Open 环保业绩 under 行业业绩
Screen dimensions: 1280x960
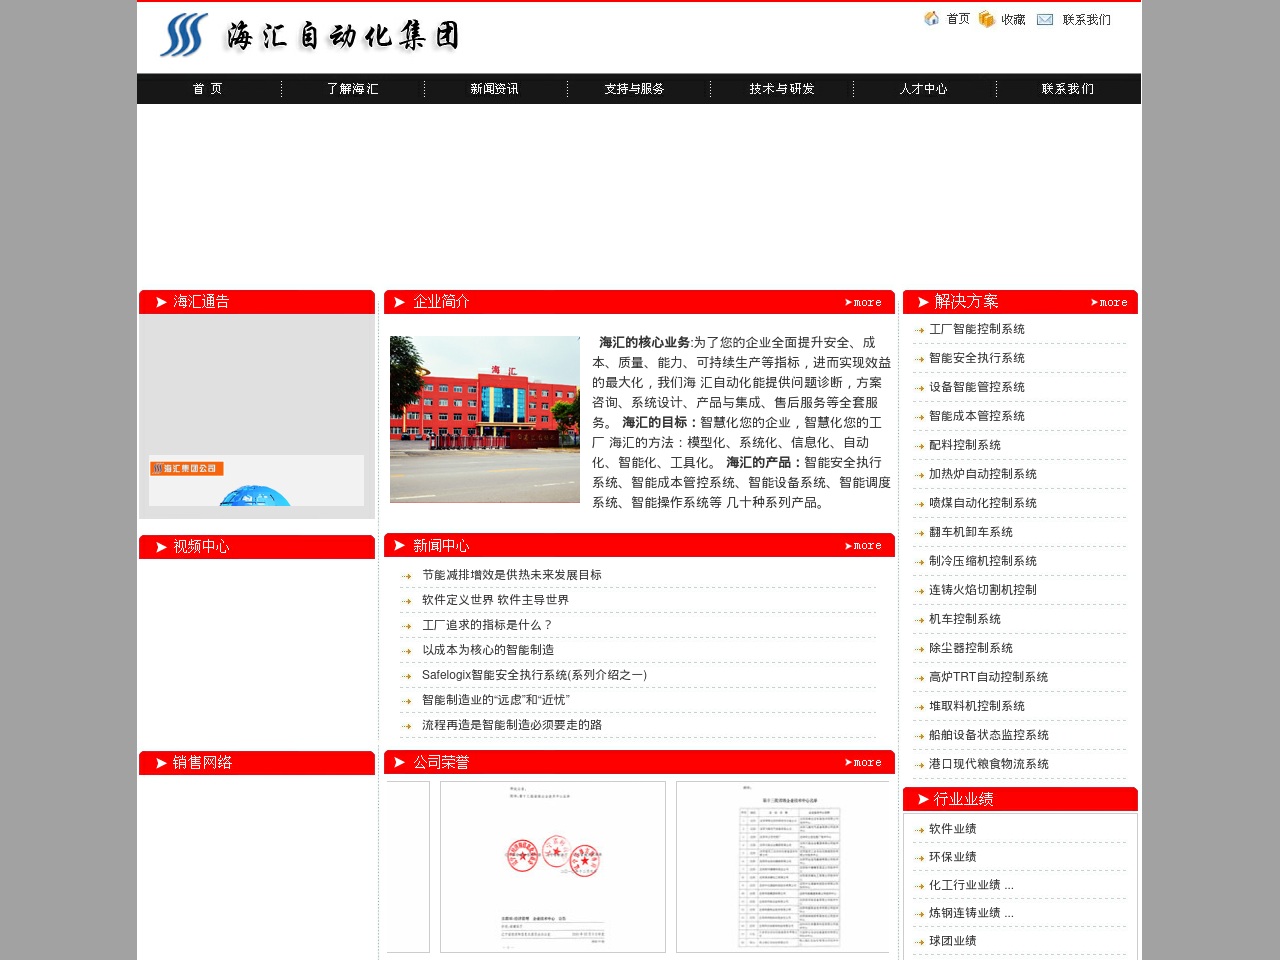[953, 857]
